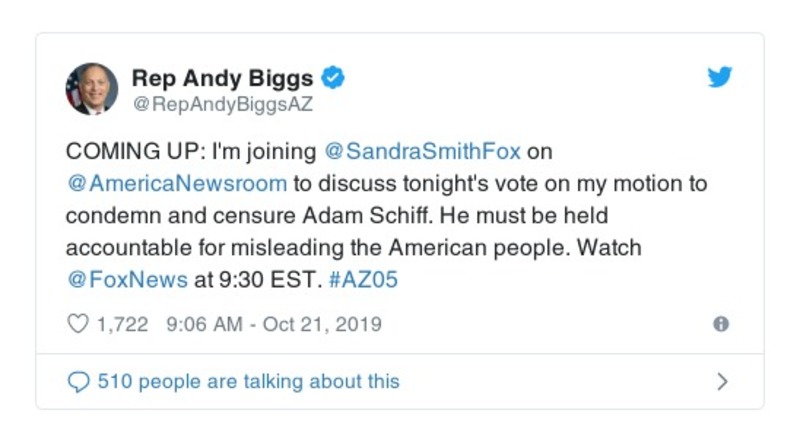Expand the conversation with the right chevron
The width and height of the screenshot is (800, 445).
click(722, 381)
